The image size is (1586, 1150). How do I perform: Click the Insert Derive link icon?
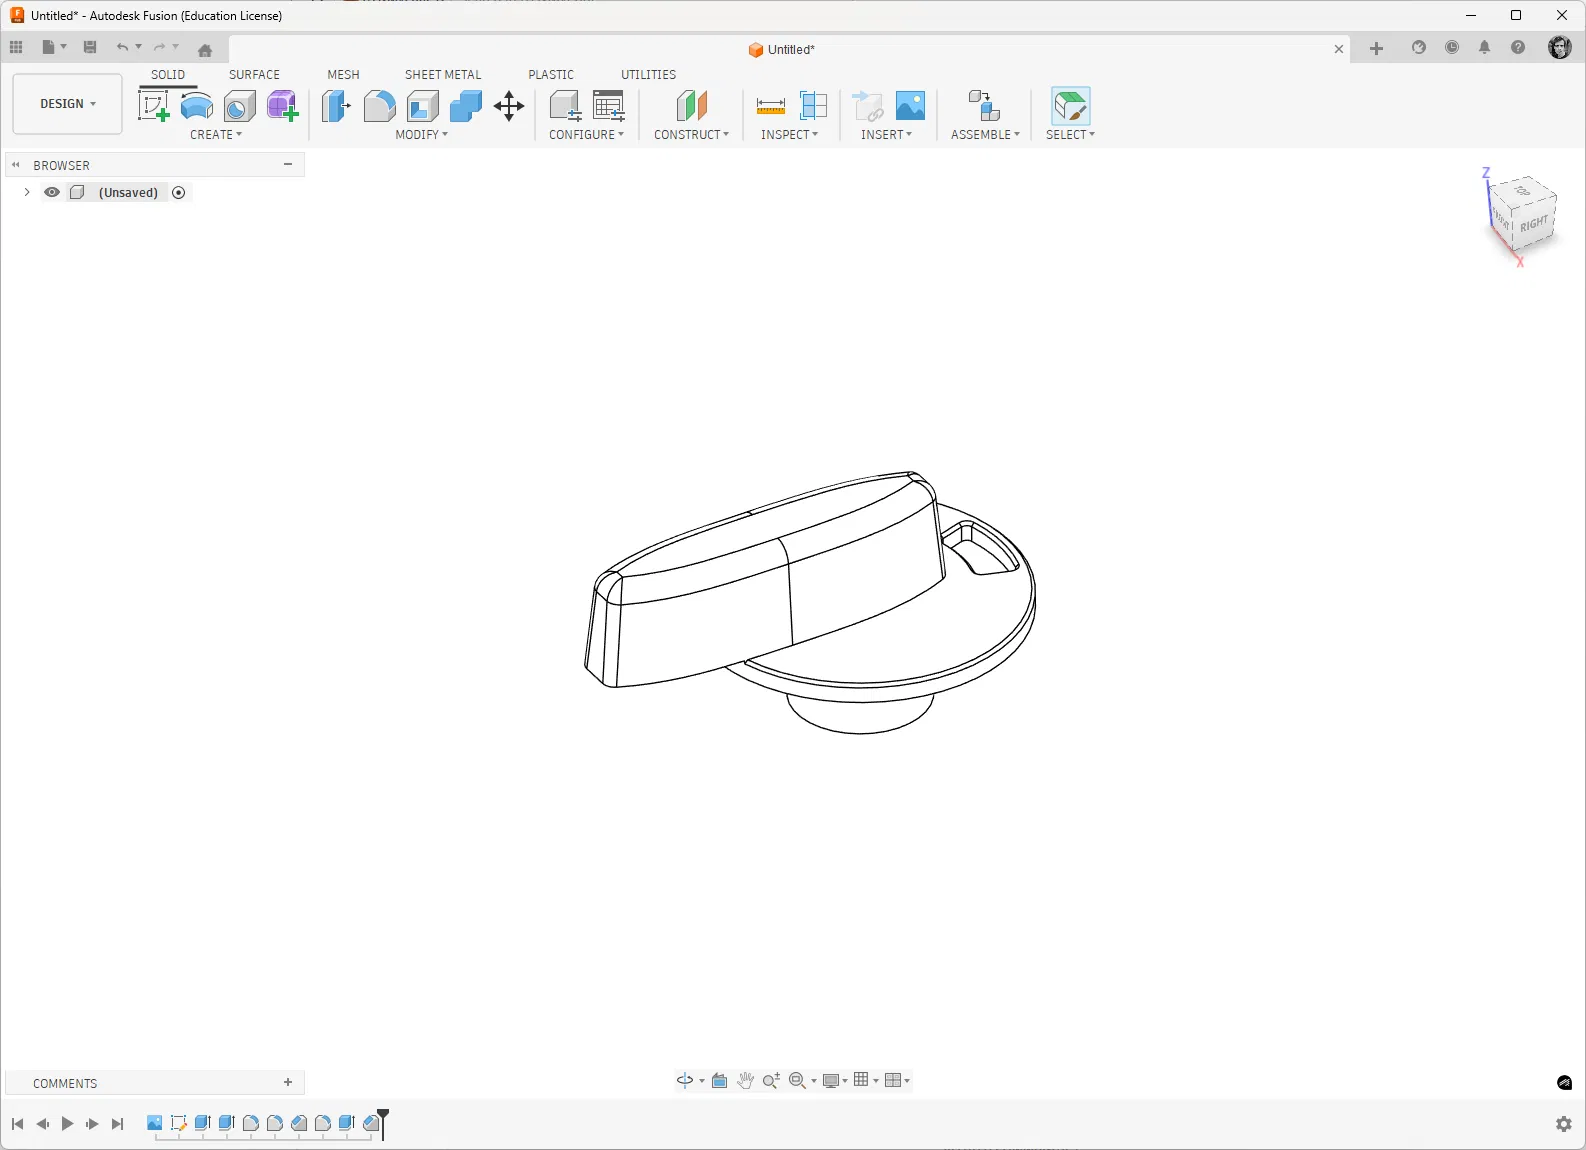click(x=867, y=105)
